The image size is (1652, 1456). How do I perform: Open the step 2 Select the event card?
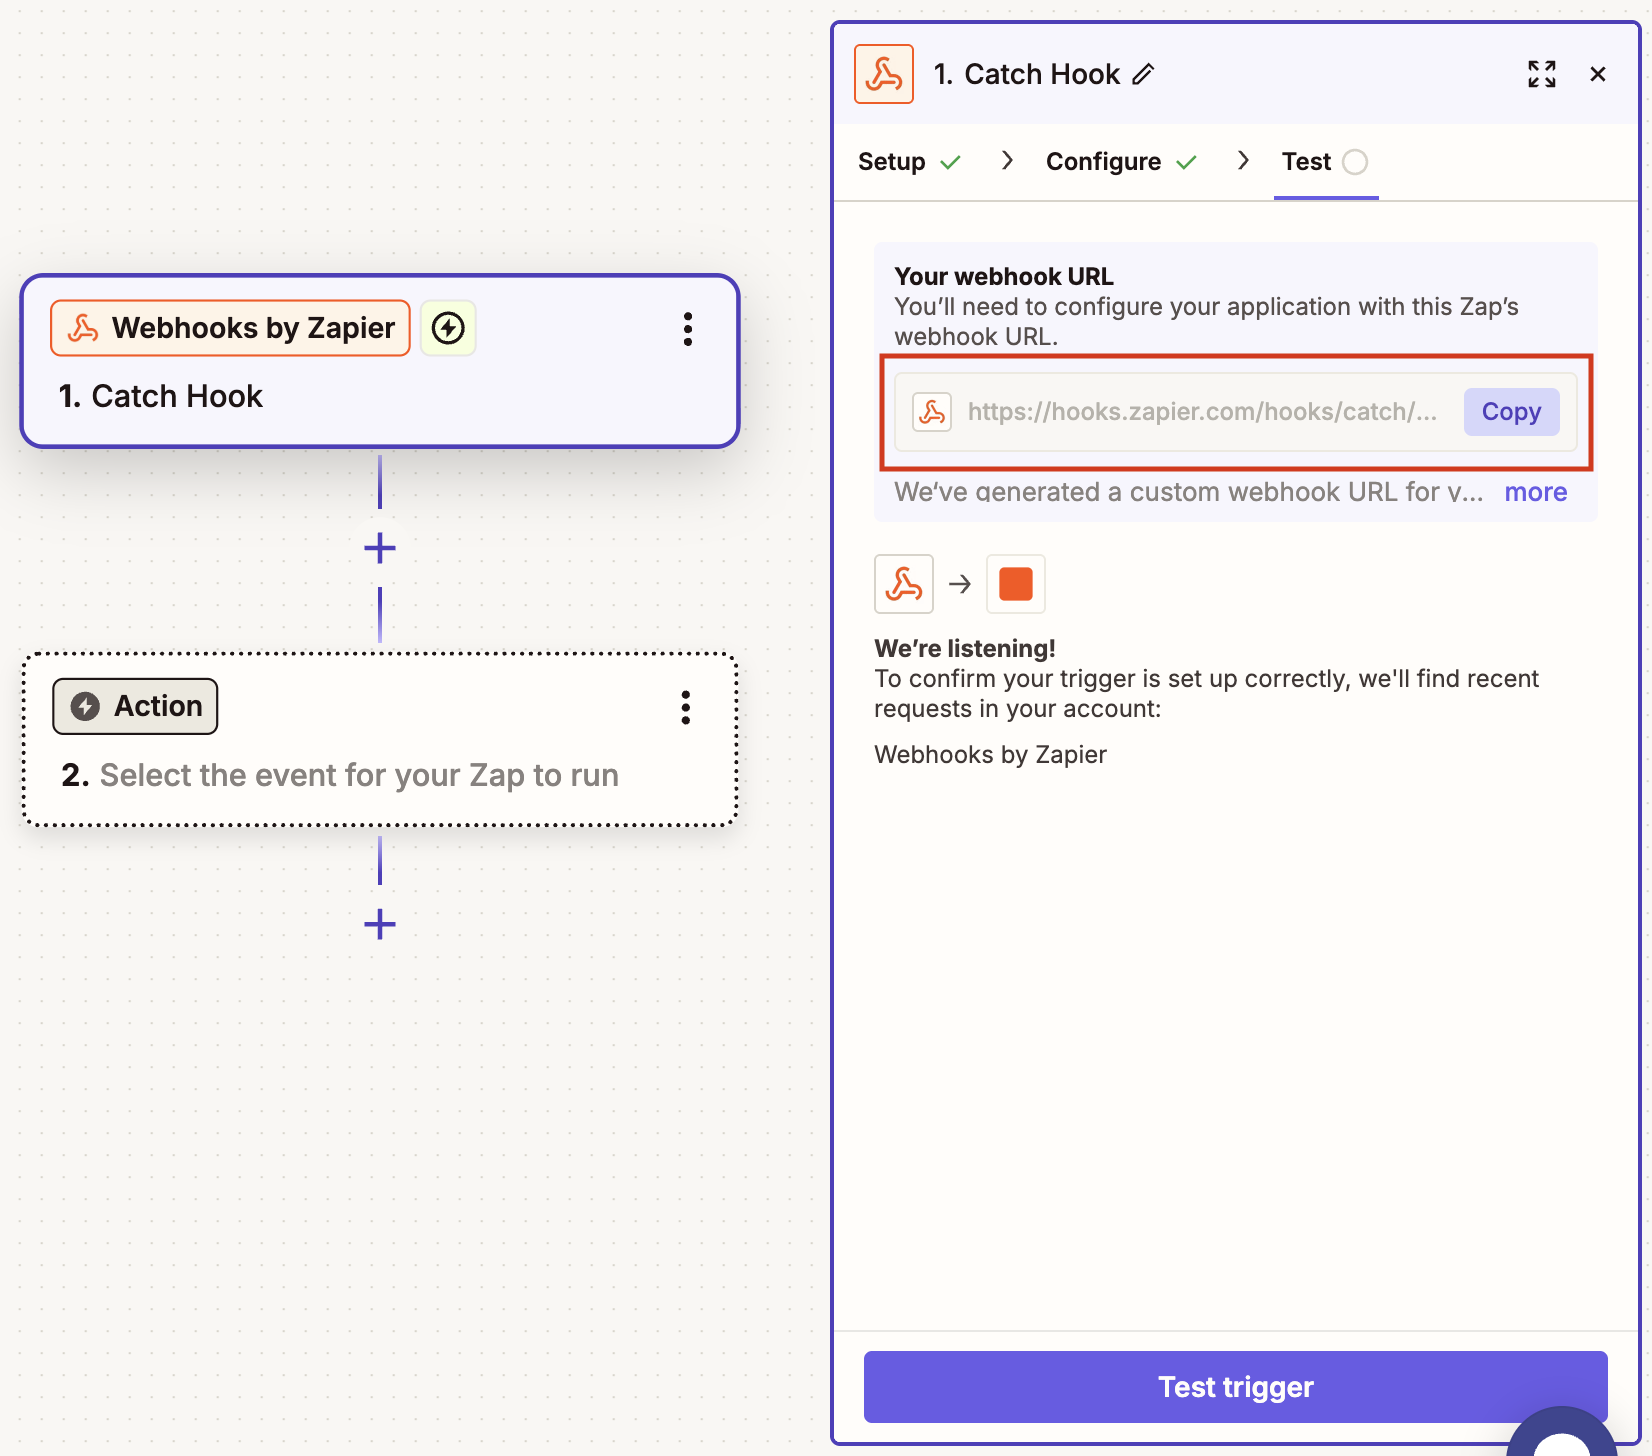click(358, 775)
